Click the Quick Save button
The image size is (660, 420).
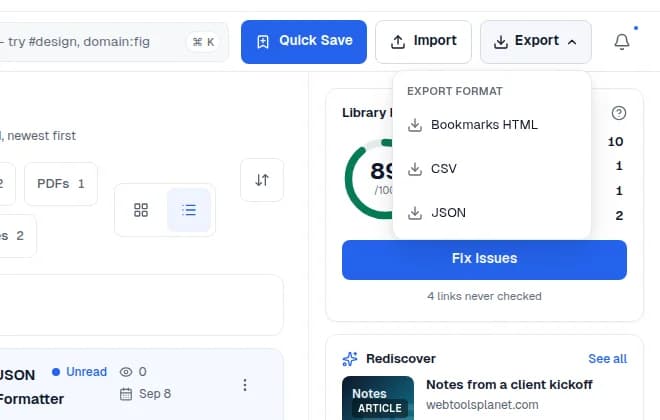[x=303, y=42]
